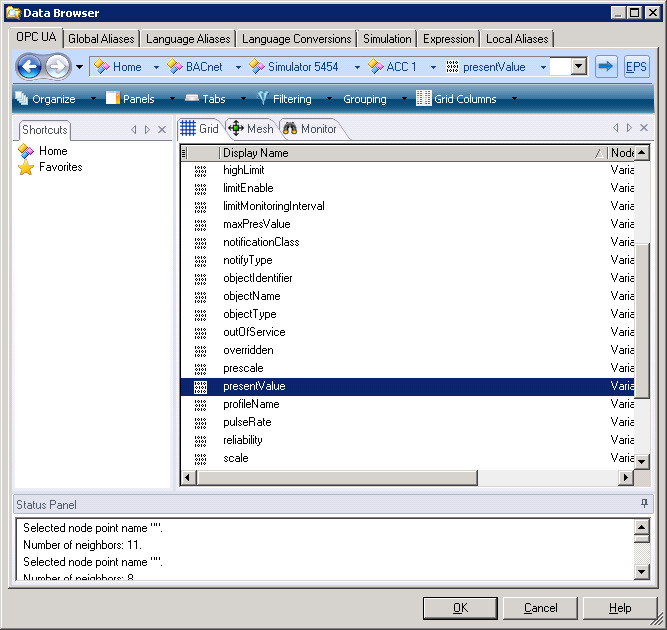The height and width of the screenshot is (630, 667).
Task: Pin the Status Panel
Action: (644, 505)
